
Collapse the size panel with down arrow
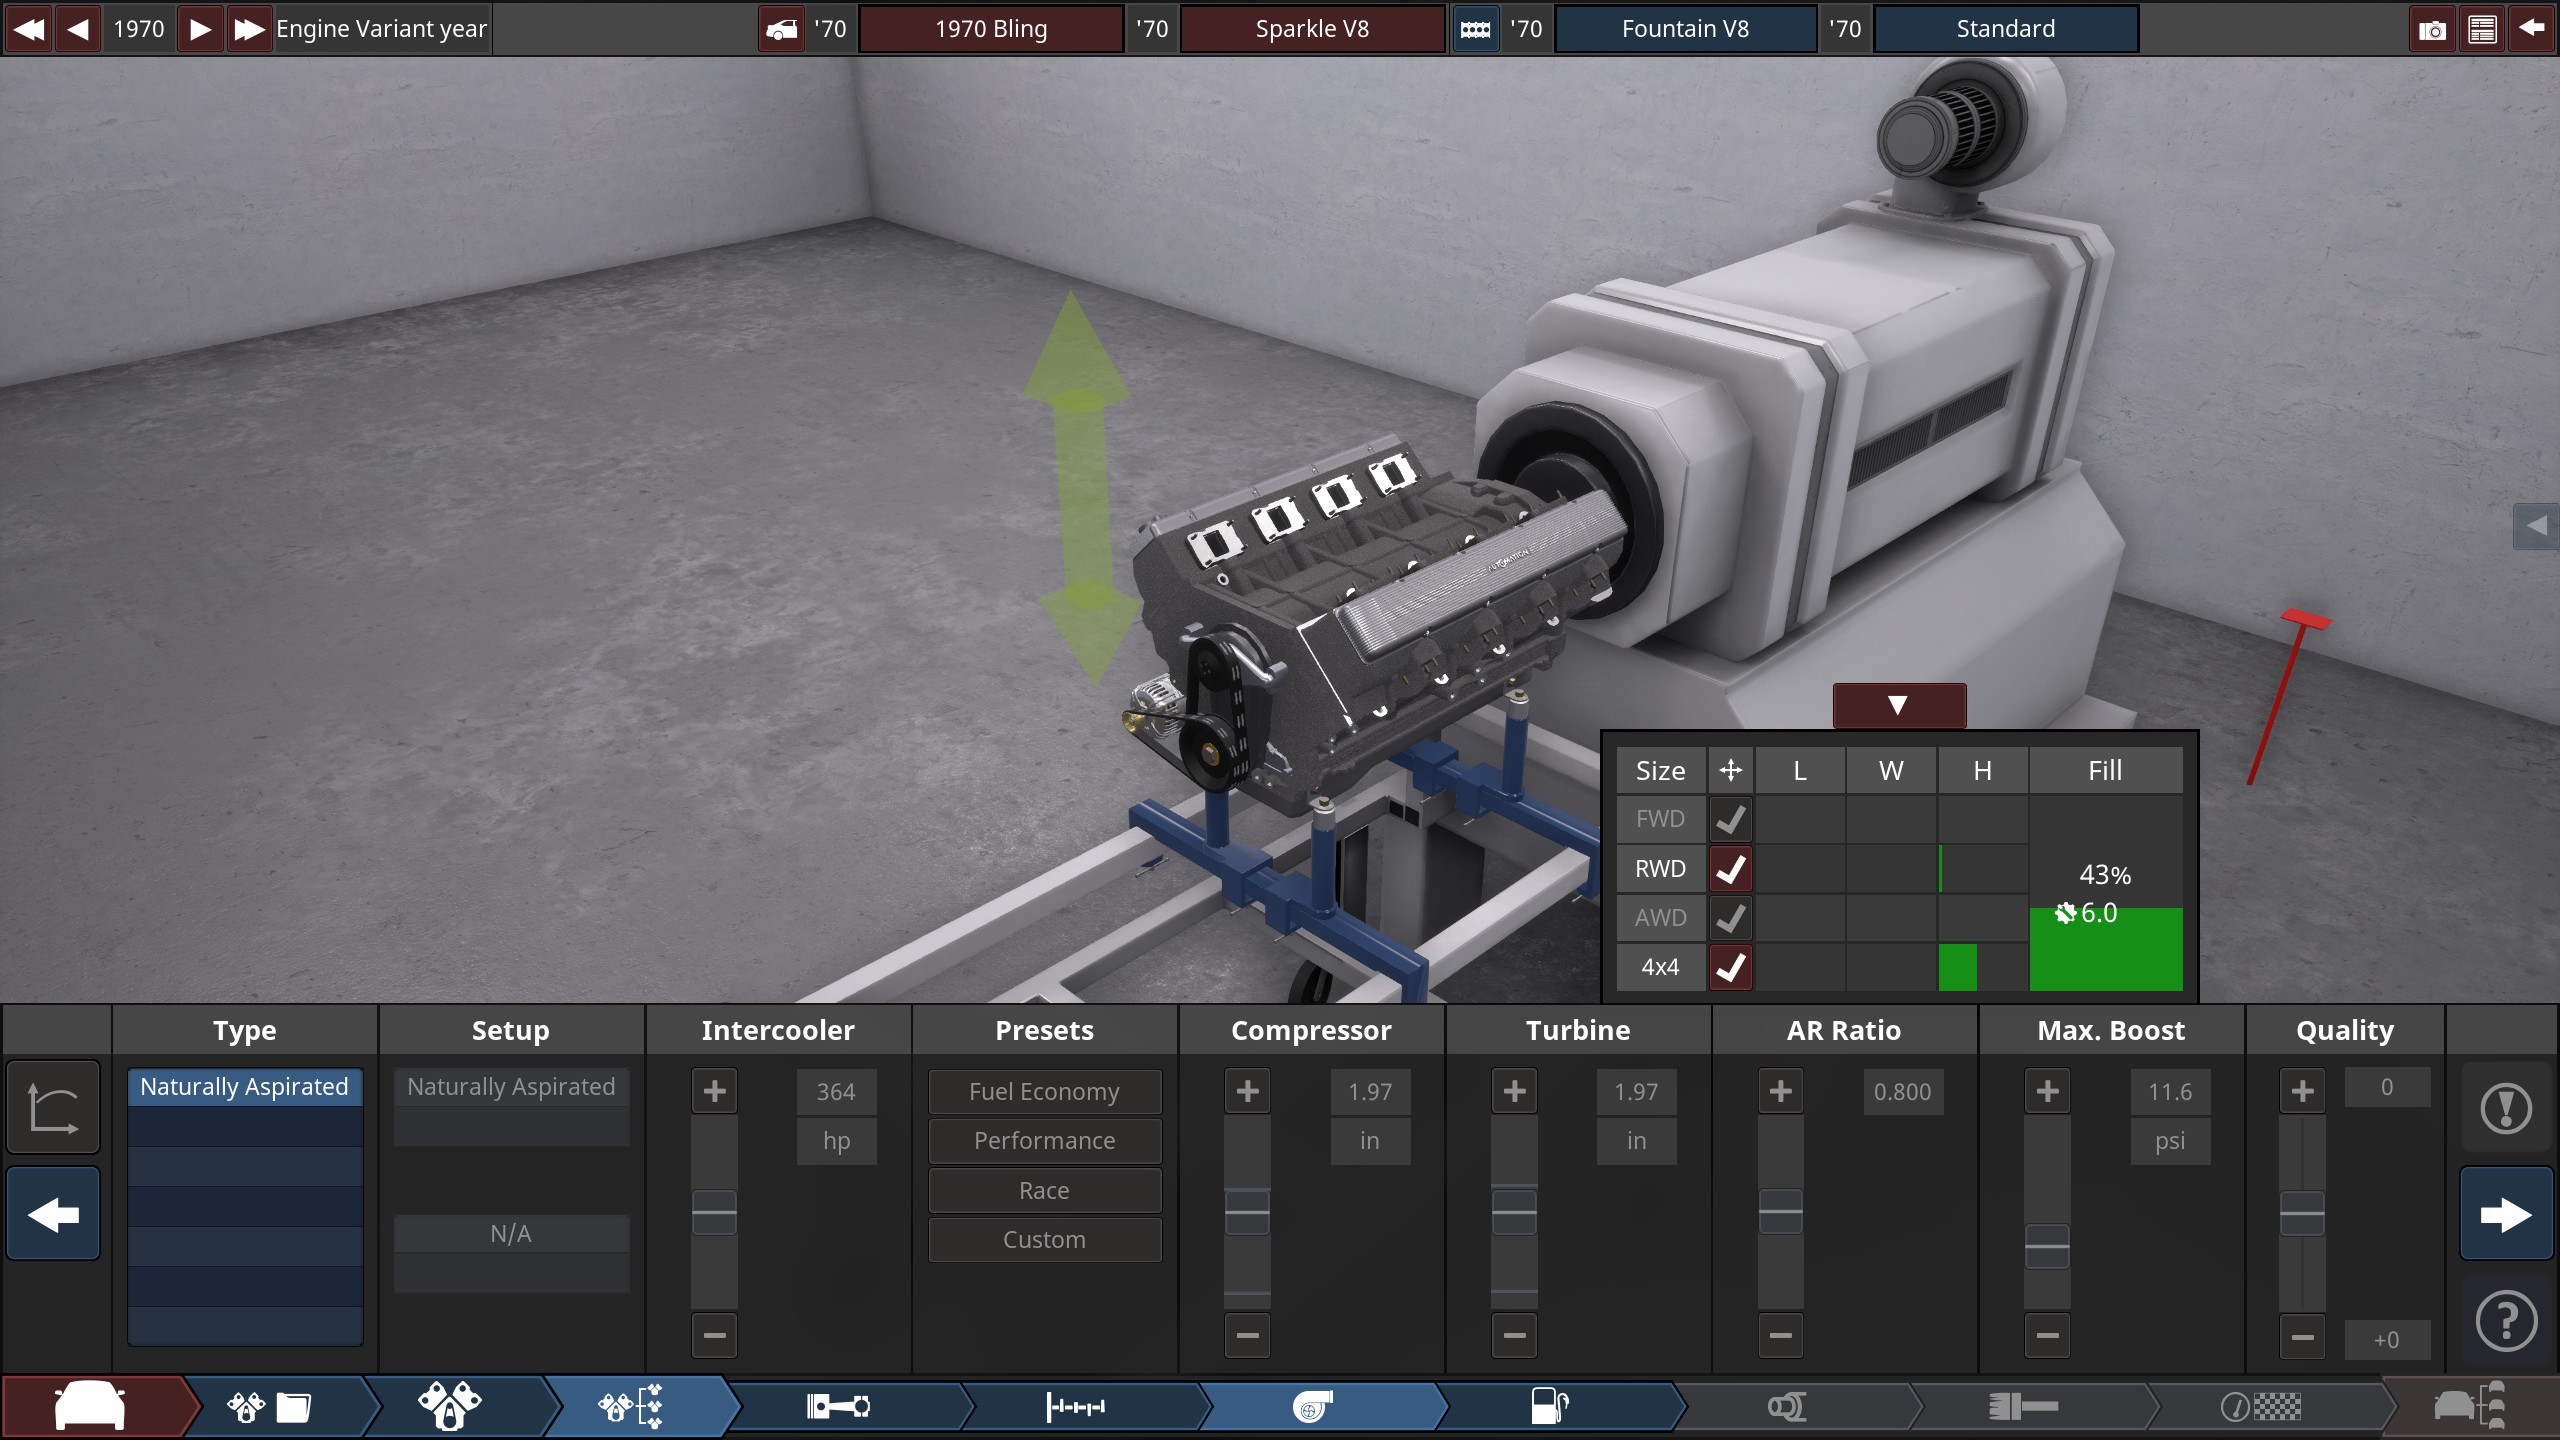click(1898, 706)
